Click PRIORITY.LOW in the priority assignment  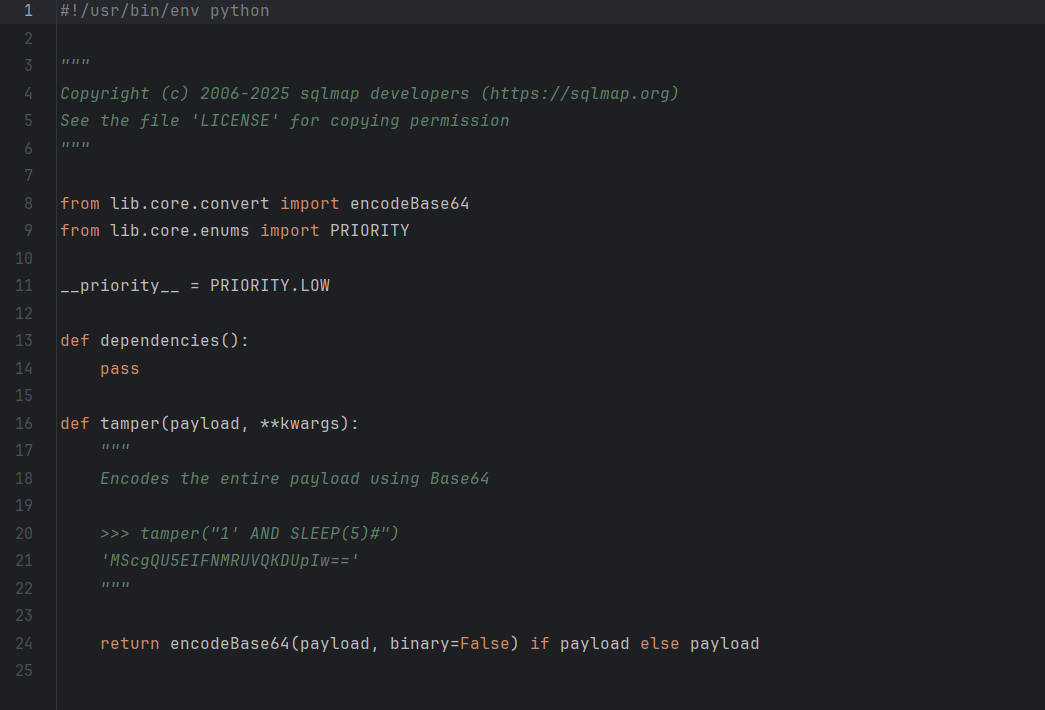tap(269, 285)
